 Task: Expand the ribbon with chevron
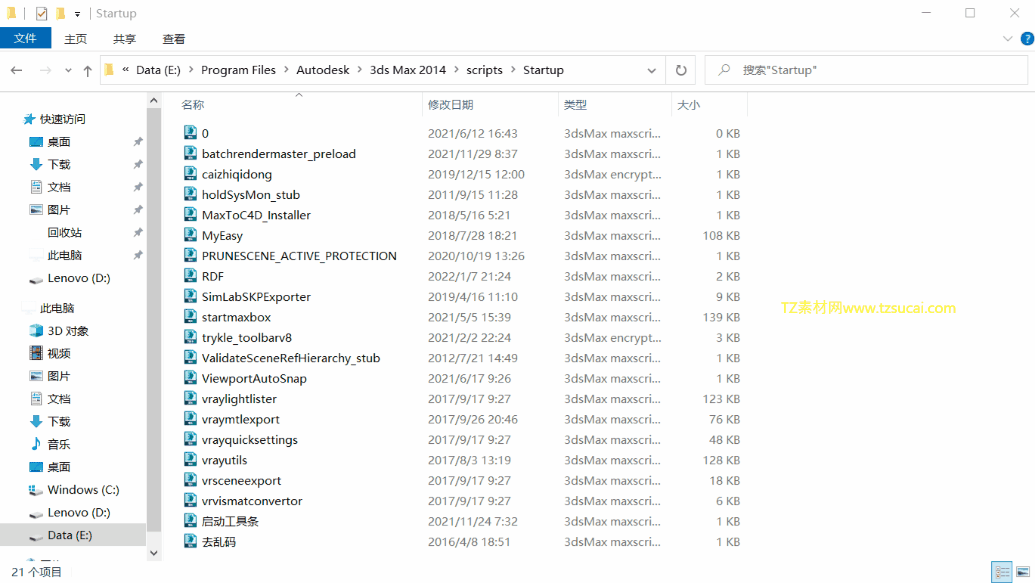pyautogui.click(x=1007, y=39)
